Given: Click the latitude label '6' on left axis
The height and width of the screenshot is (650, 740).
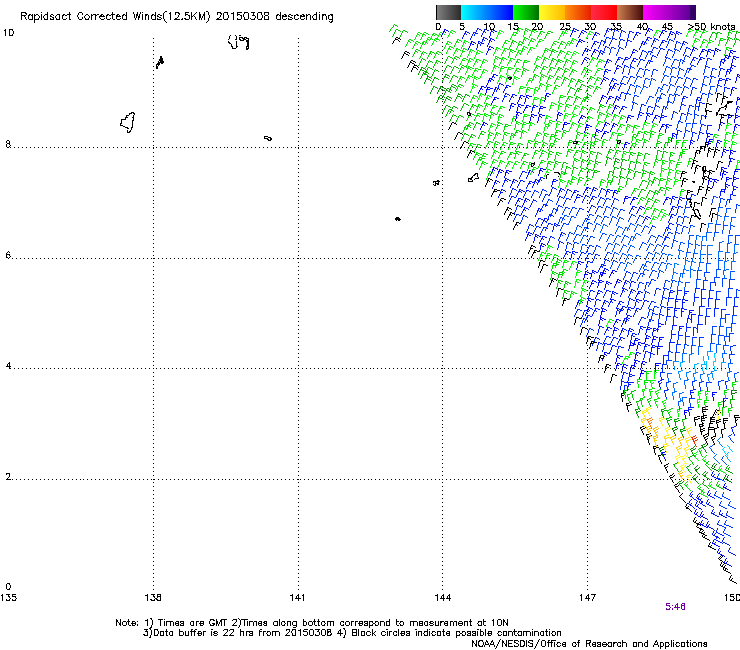Looking at the screenshot, I should pos(8,255).
